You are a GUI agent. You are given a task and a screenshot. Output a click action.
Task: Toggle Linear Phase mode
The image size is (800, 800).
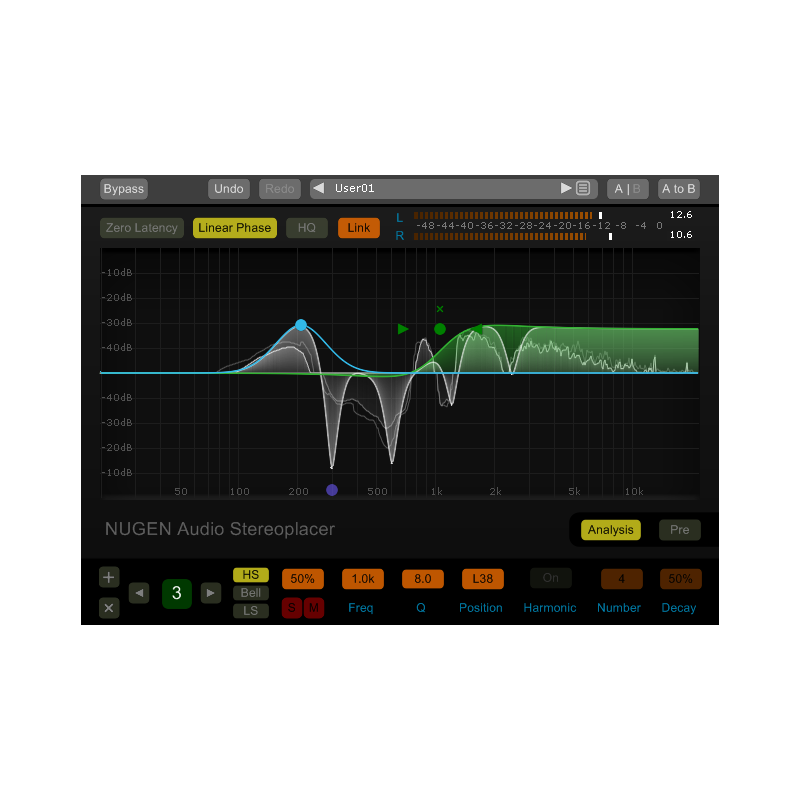tap(234, 228)
